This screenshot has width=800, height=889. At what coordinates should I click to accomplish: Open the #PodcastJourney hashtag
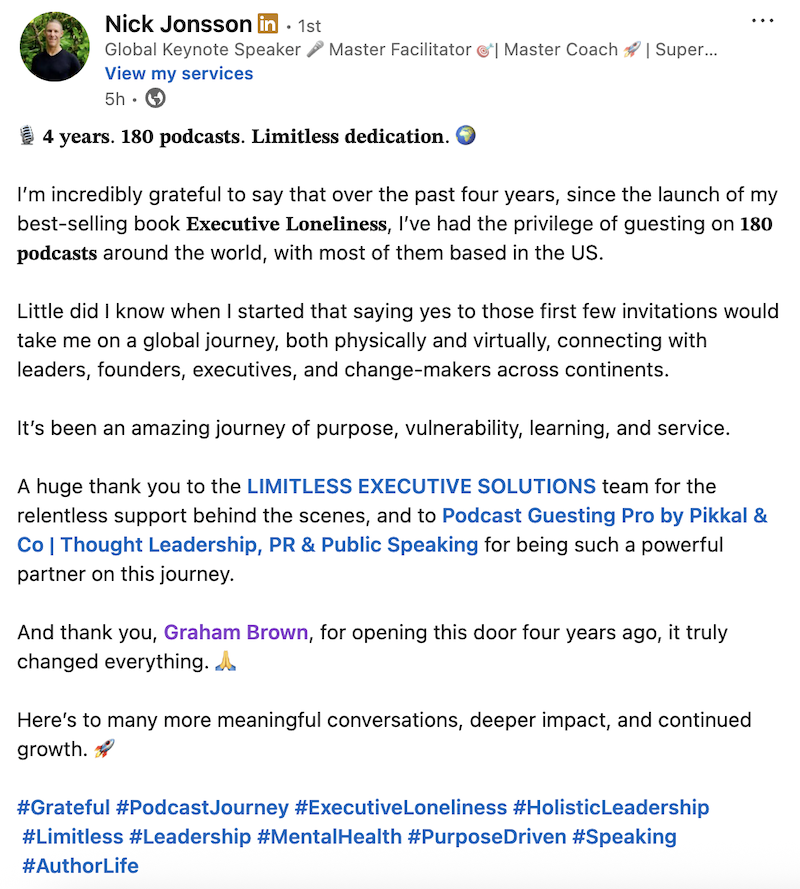tap(202, 808)
